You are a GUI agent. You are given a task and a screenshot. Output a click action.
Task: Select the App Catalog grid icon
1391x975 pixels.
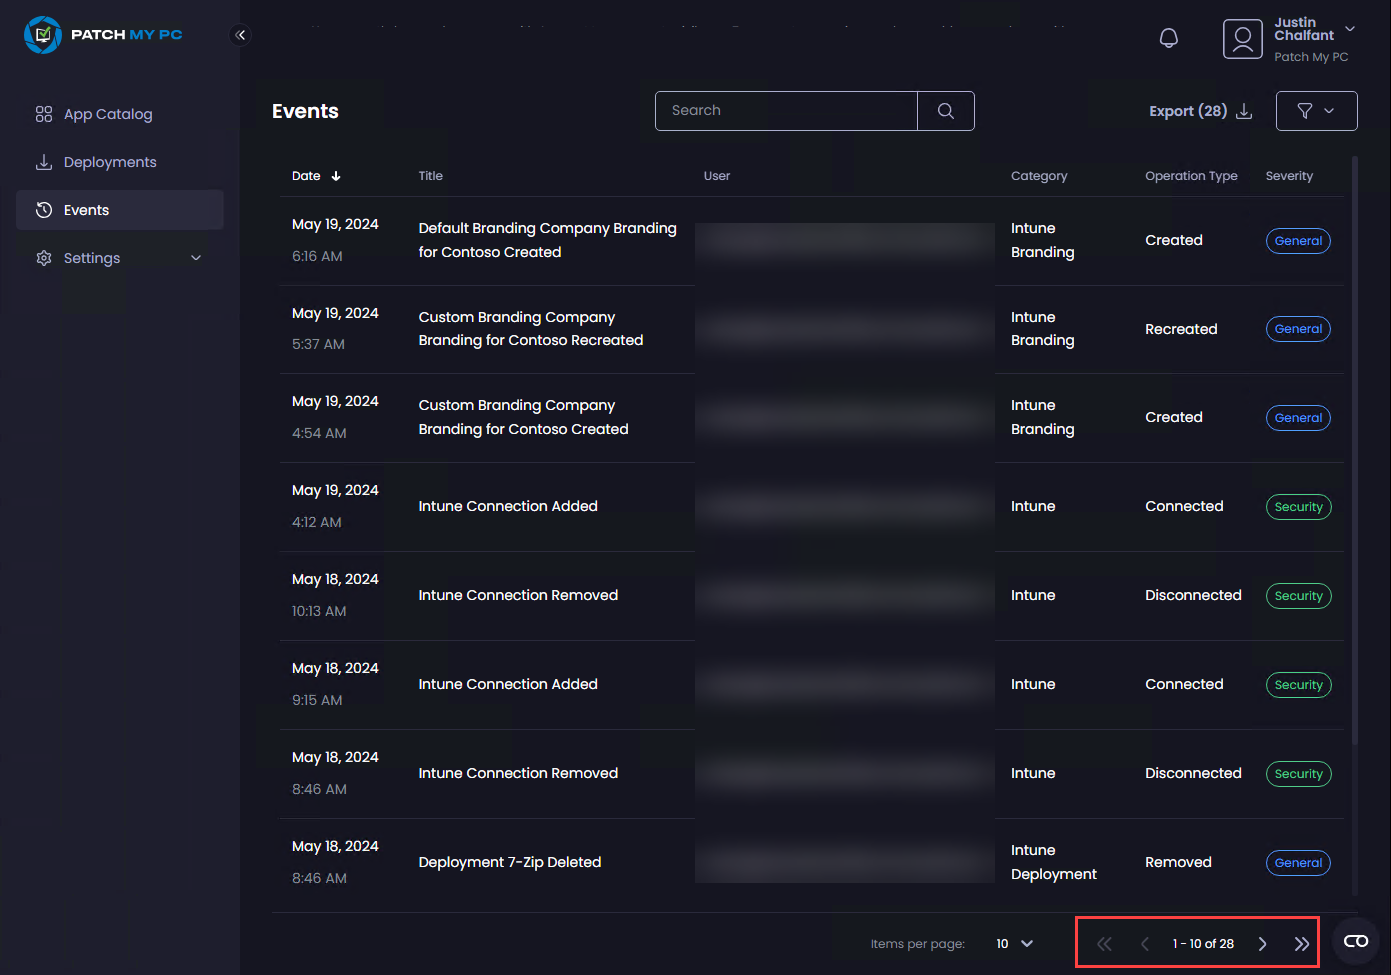(x=43, y=114)
